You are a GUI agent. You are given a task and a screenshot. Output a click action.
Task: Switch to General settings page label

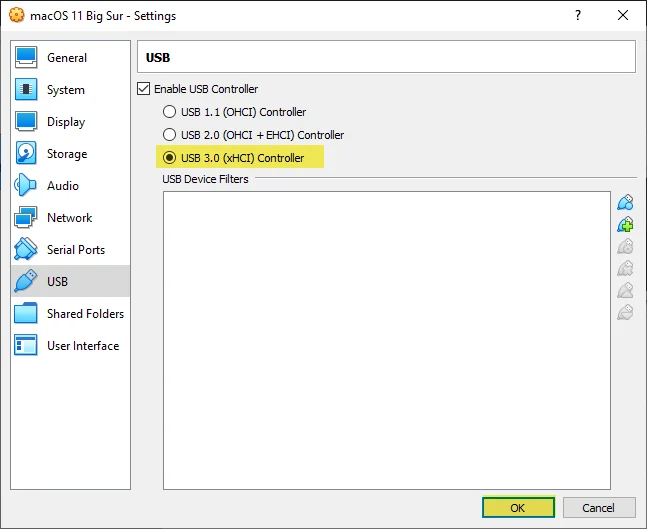(67, 58)
